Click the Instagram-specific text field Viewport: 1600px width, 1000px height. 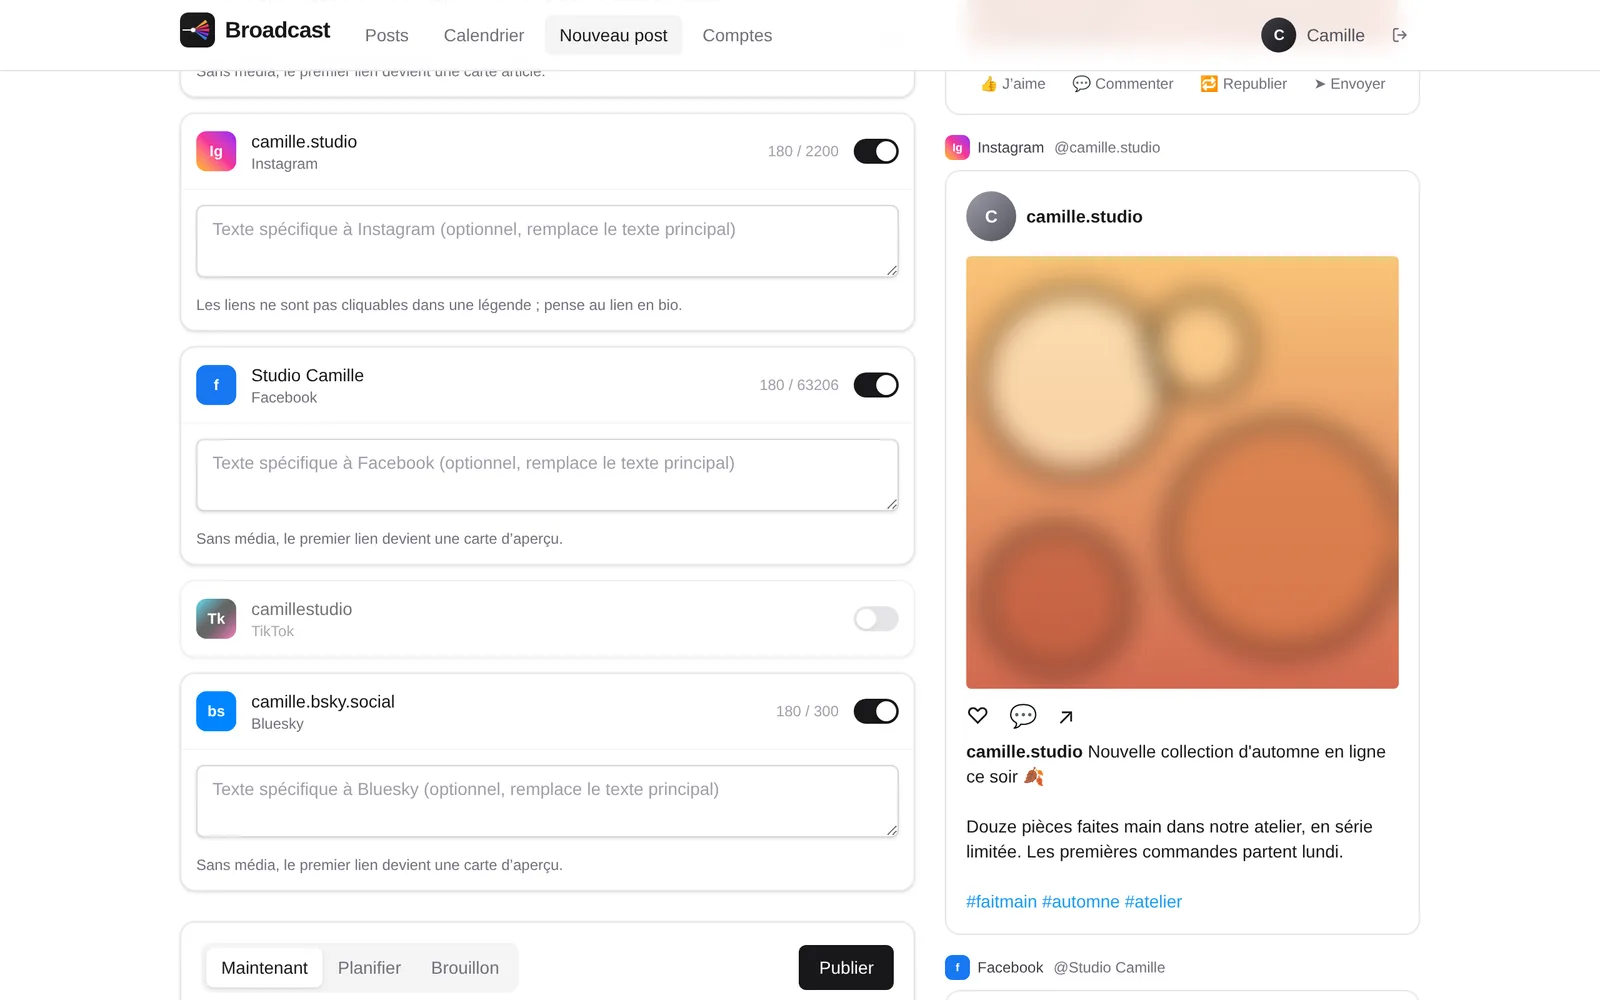547,241
